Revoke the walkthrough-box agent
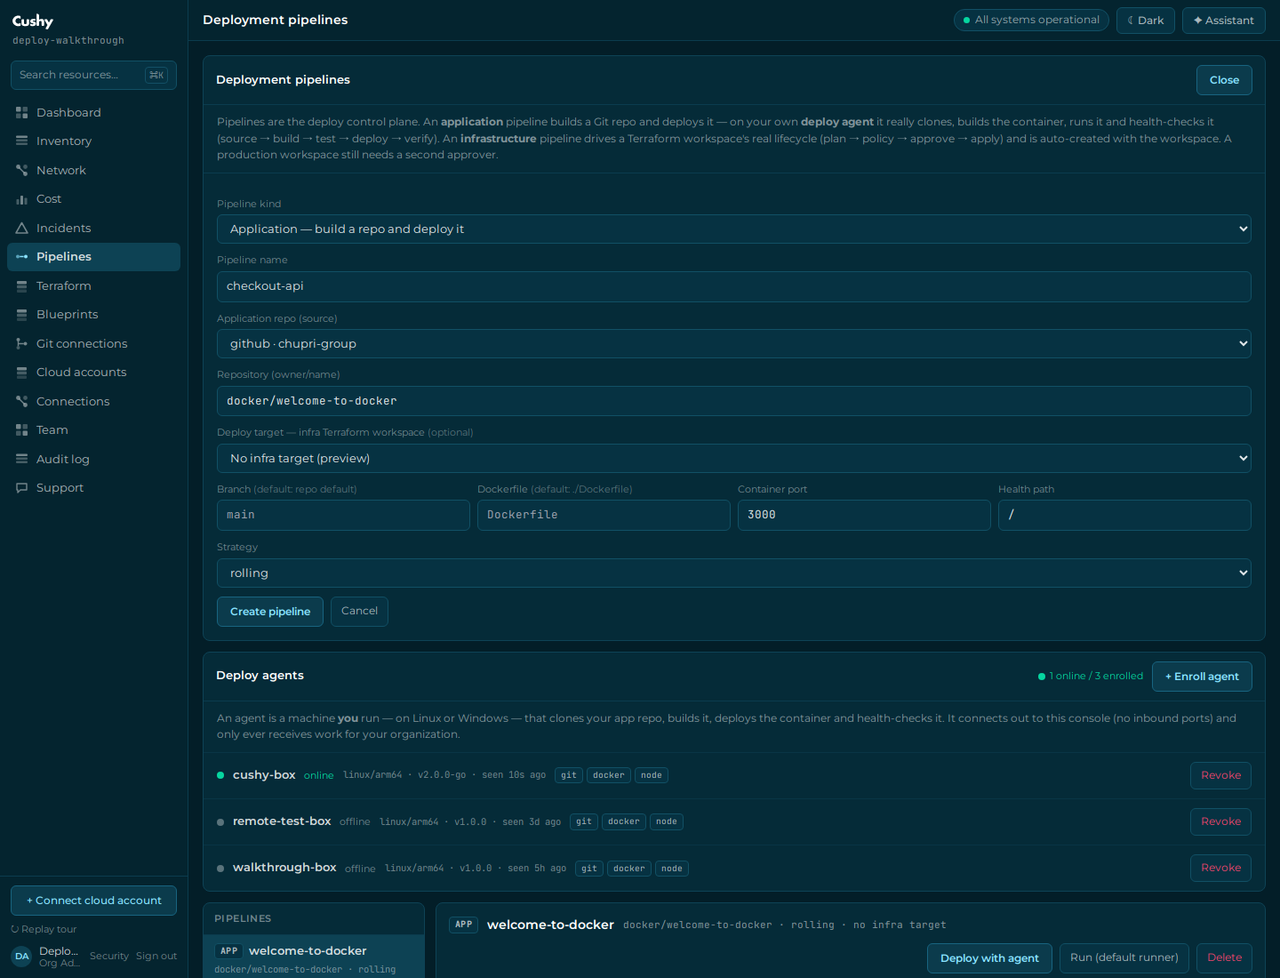Viewport: 1280px width, 978px height. pyautogui.click(x=1221, y=868)
